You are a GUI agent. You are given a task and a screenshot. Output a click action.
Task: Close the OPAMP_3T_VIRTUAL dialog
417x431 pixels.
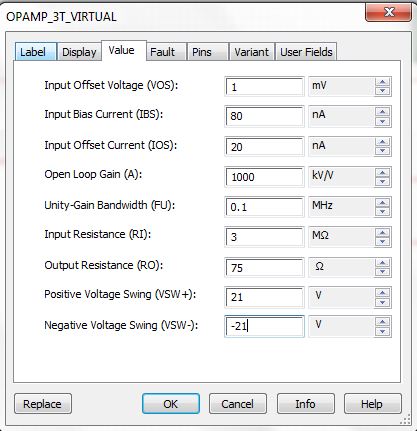[x=388, y=13]
